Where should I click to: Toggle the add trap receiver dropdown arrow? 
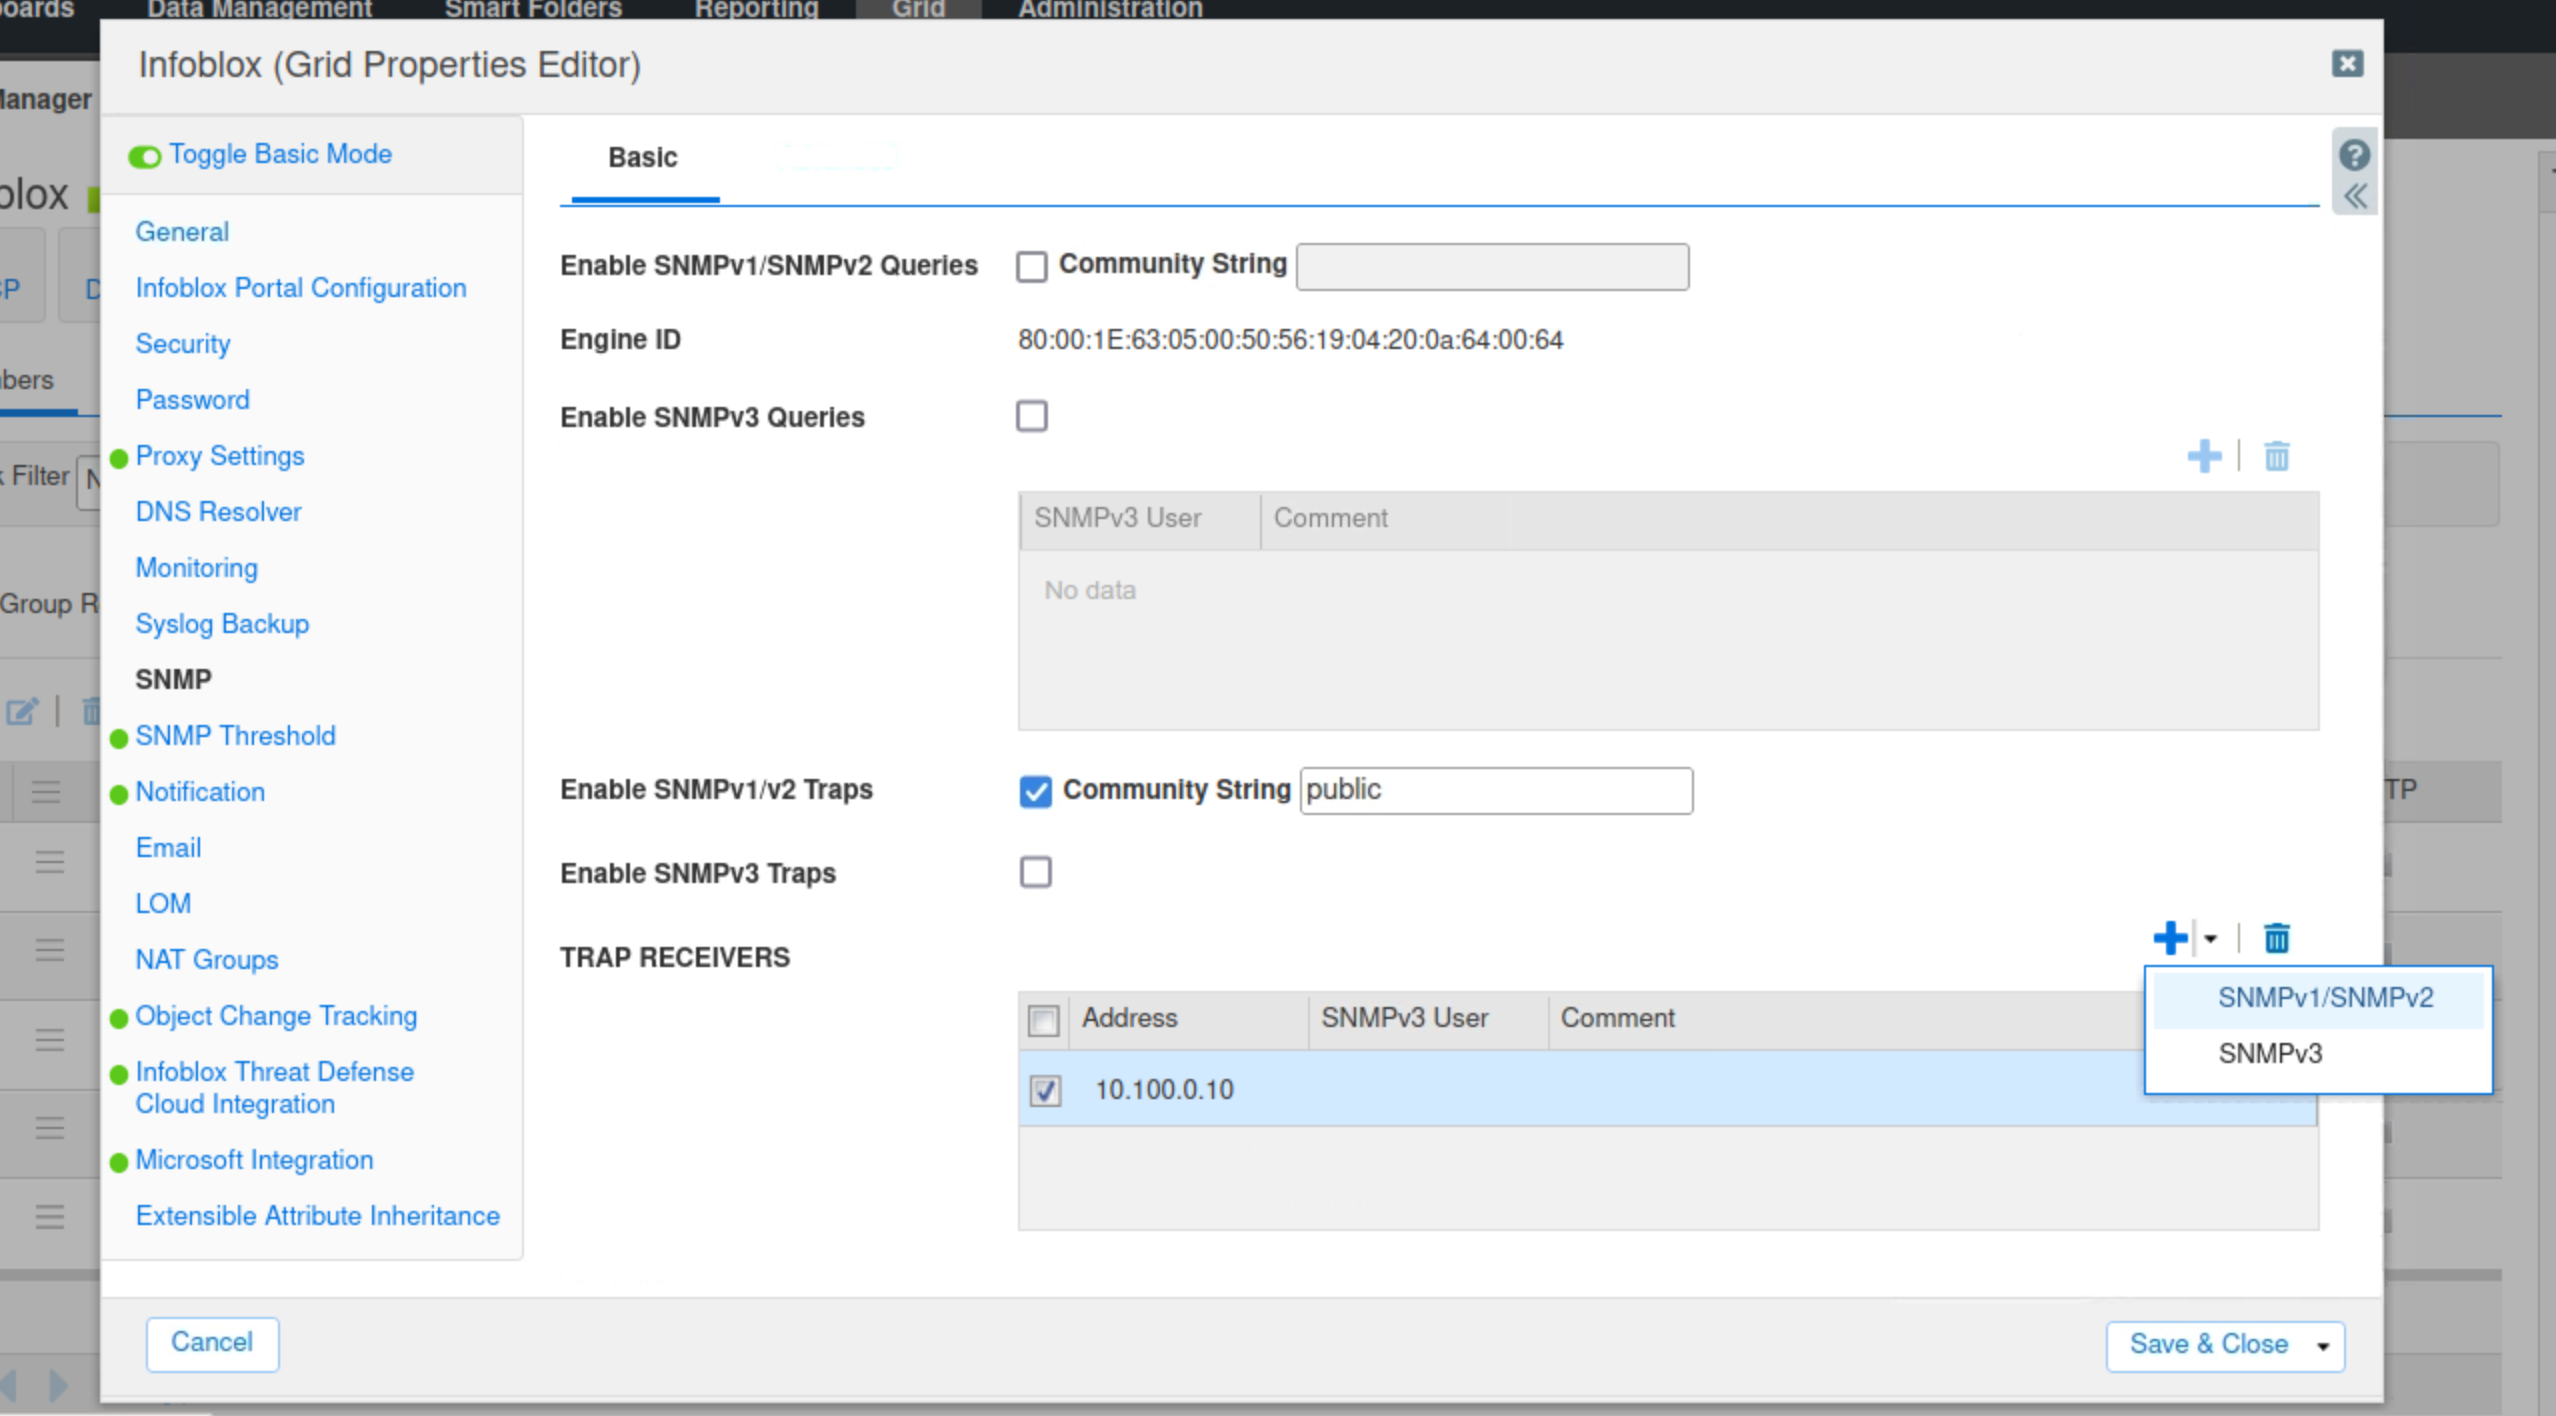coord(2210,938)
